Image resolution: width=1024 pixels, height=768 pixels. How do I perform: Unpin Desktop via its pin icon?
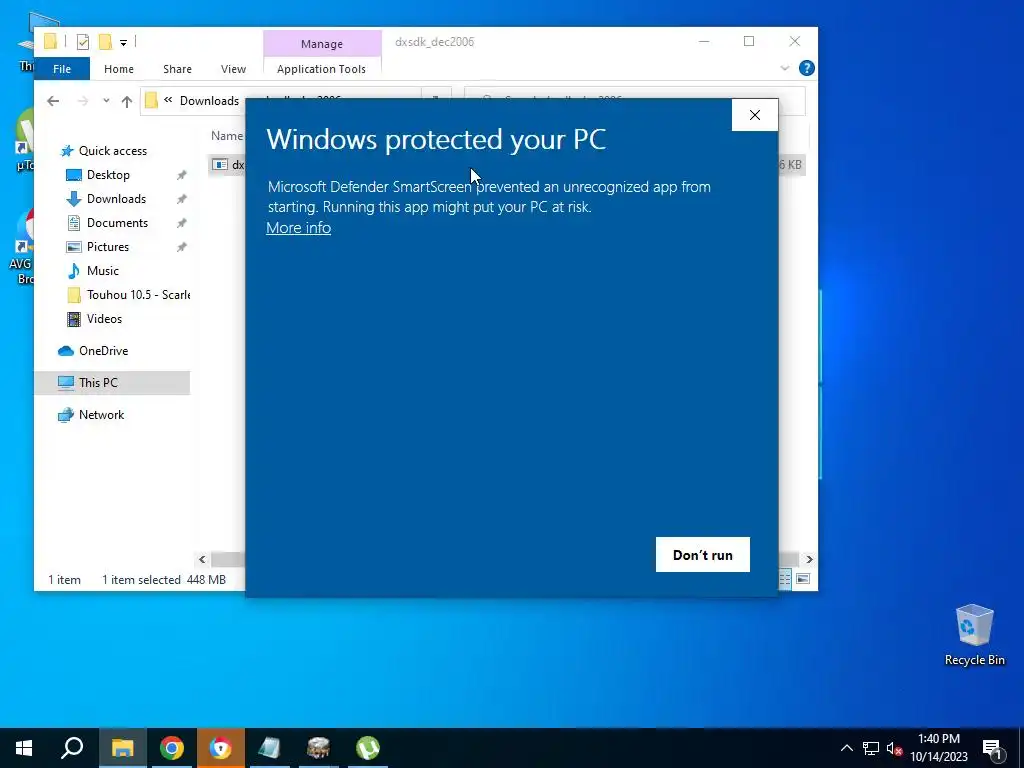pyautogui.click(x=182, y=175)
